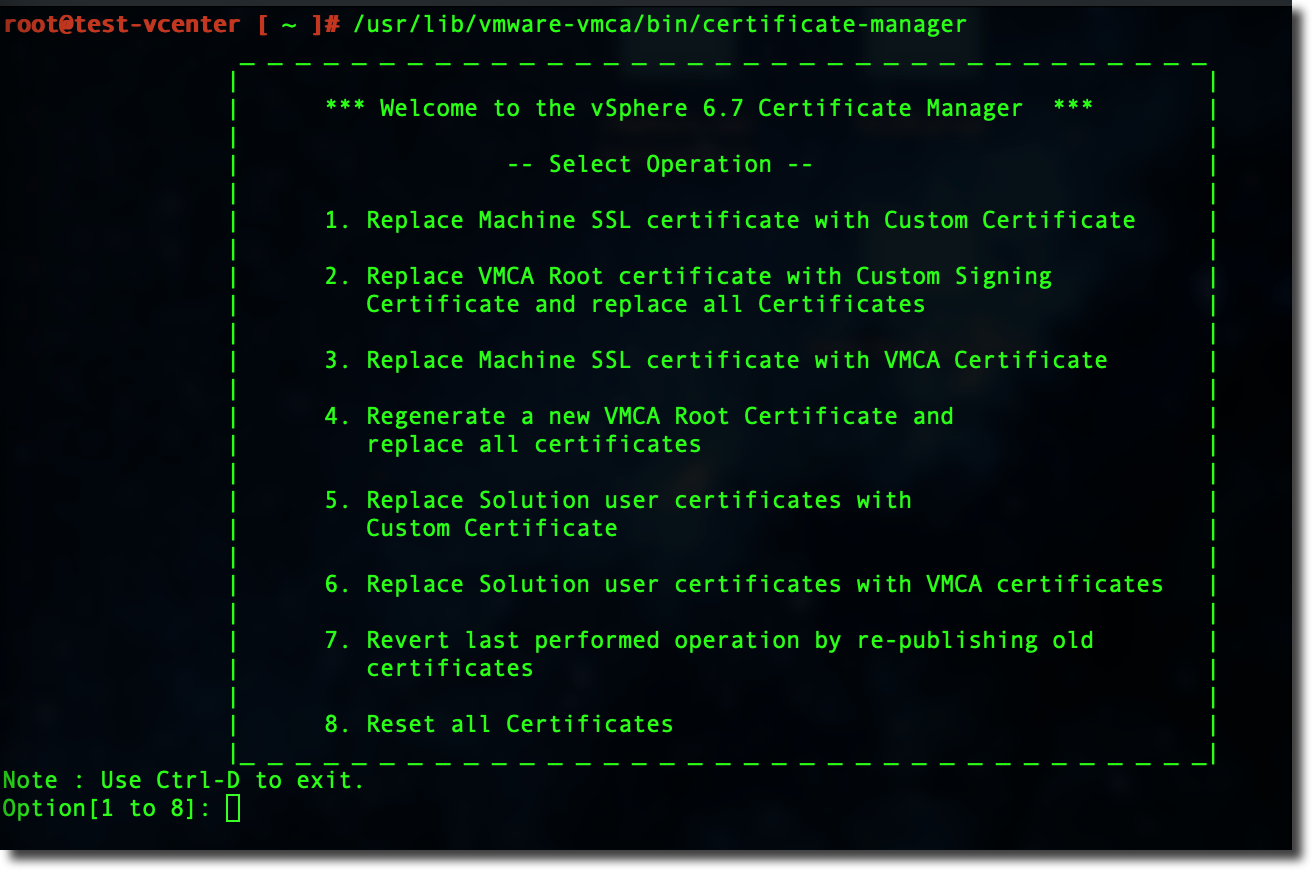Click option 3 'Replace Machine SSL certificate with VMCA Certificate'
The image size is (1312, 870).
coord(716,360)
